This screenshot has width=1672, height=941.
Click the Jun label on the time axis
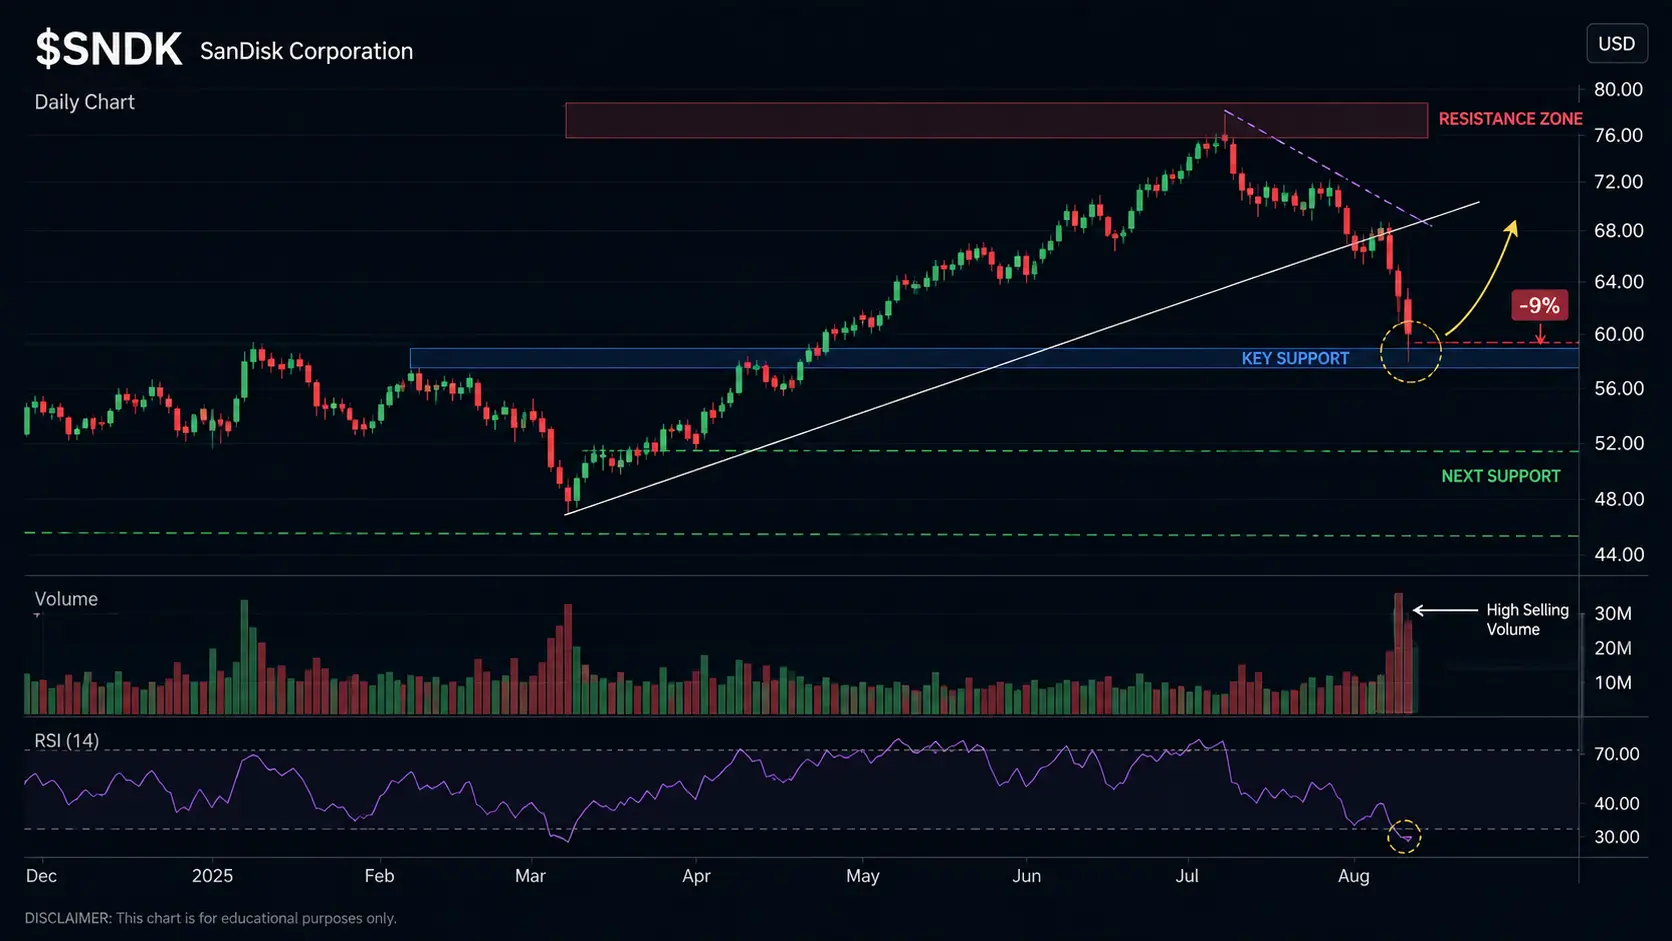[1026, 876]
